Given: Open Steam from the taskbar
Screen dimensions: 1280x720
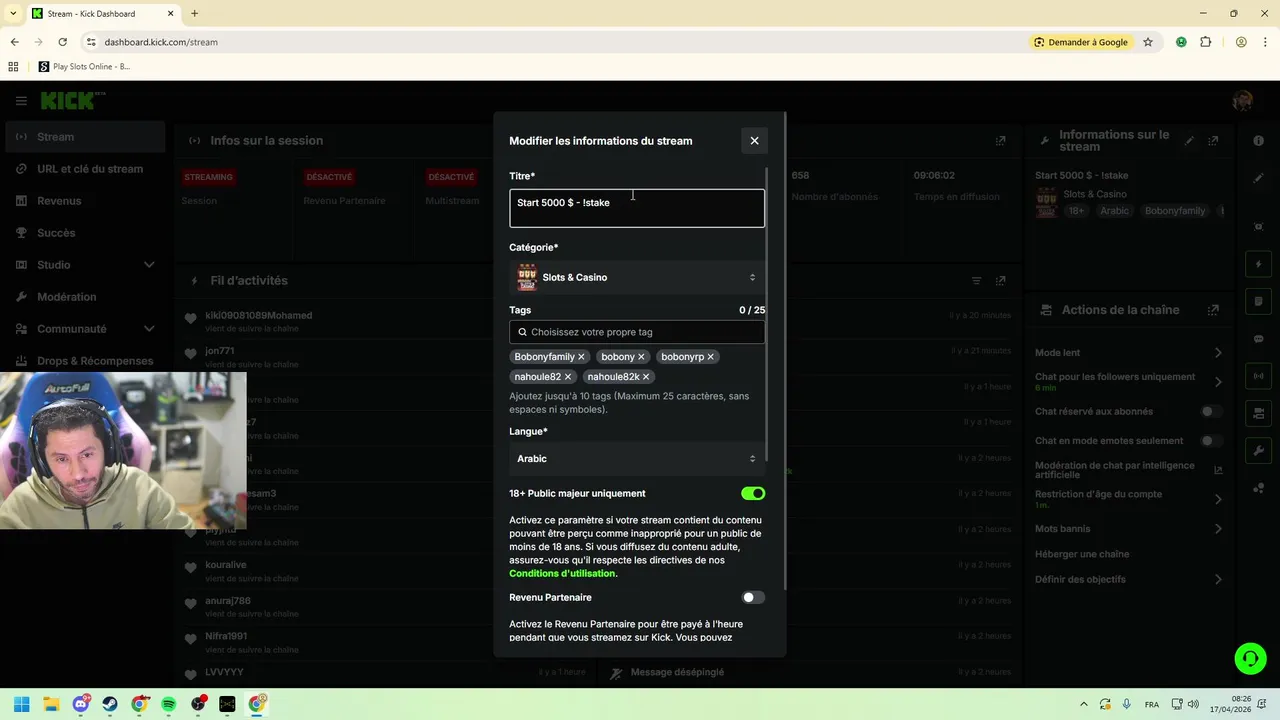Looking at the screenshot, I should 110,704.
